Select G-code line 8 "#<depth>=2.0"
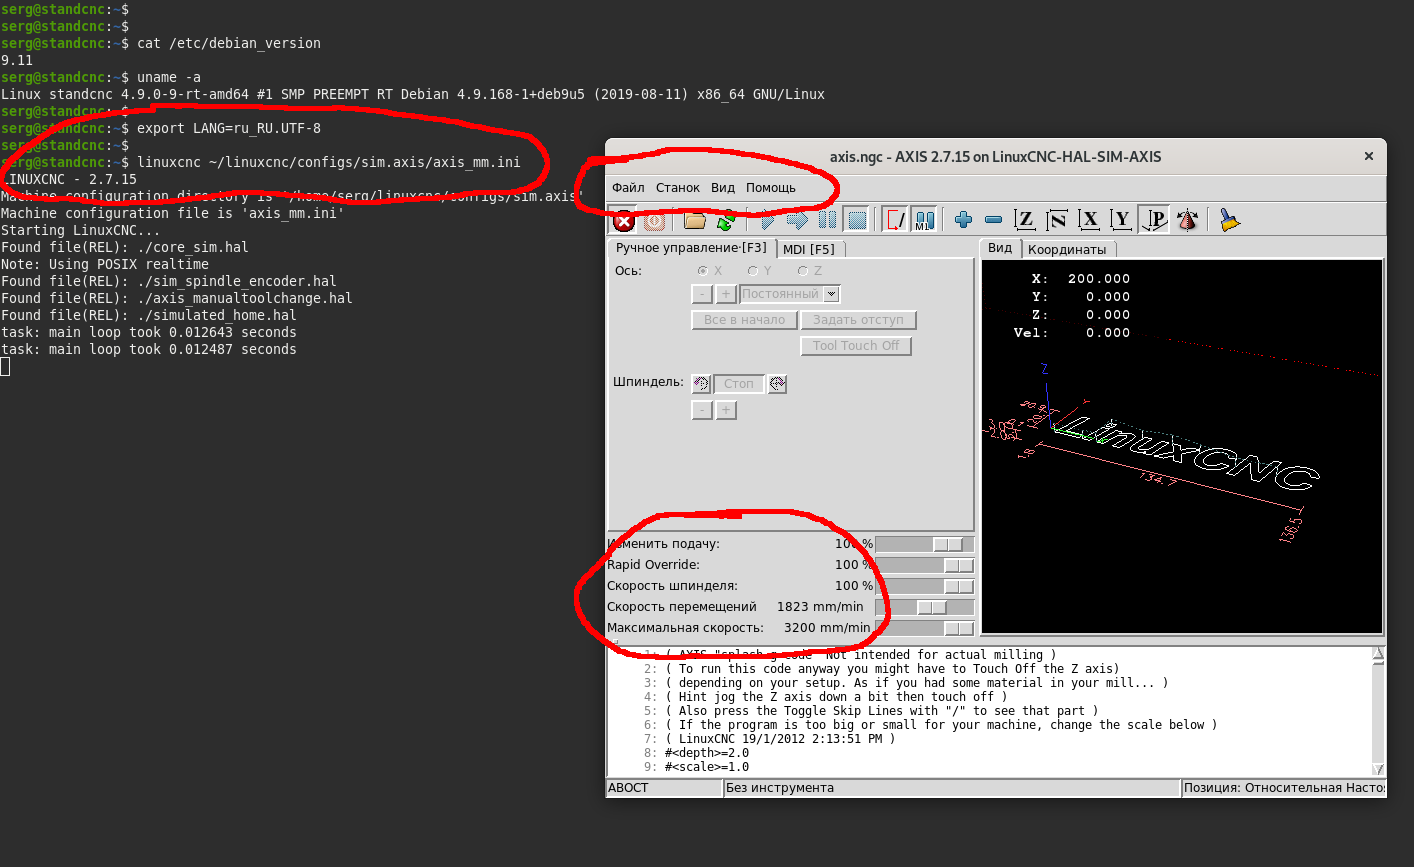This screenshot has width=1414, height=867. [707, 753]
